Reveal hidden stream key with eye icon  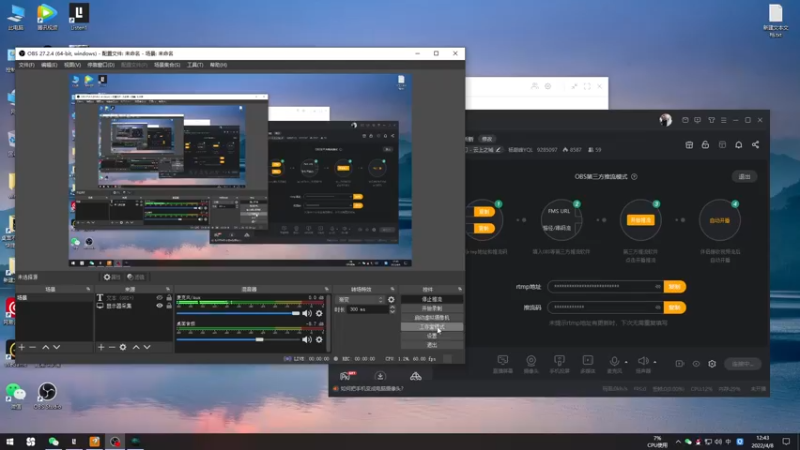click(658, 307)
